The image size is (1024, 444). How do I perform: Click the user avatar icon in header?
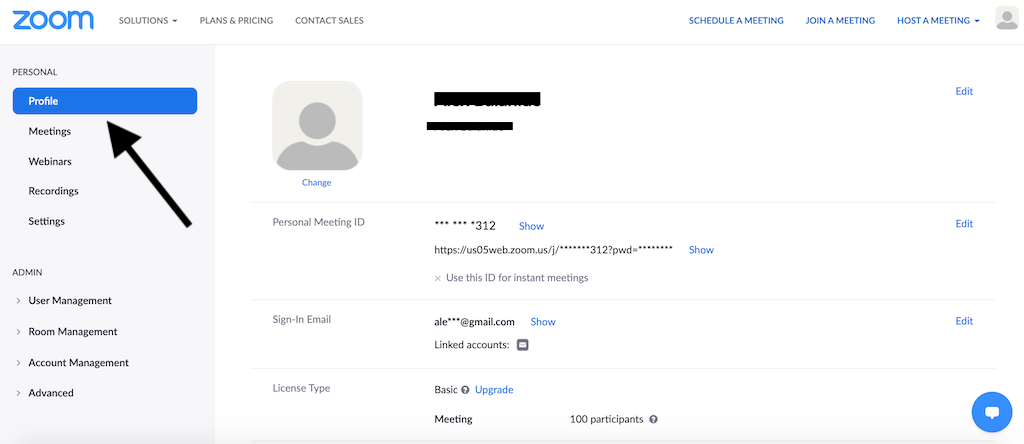[x=1006, y=18]
